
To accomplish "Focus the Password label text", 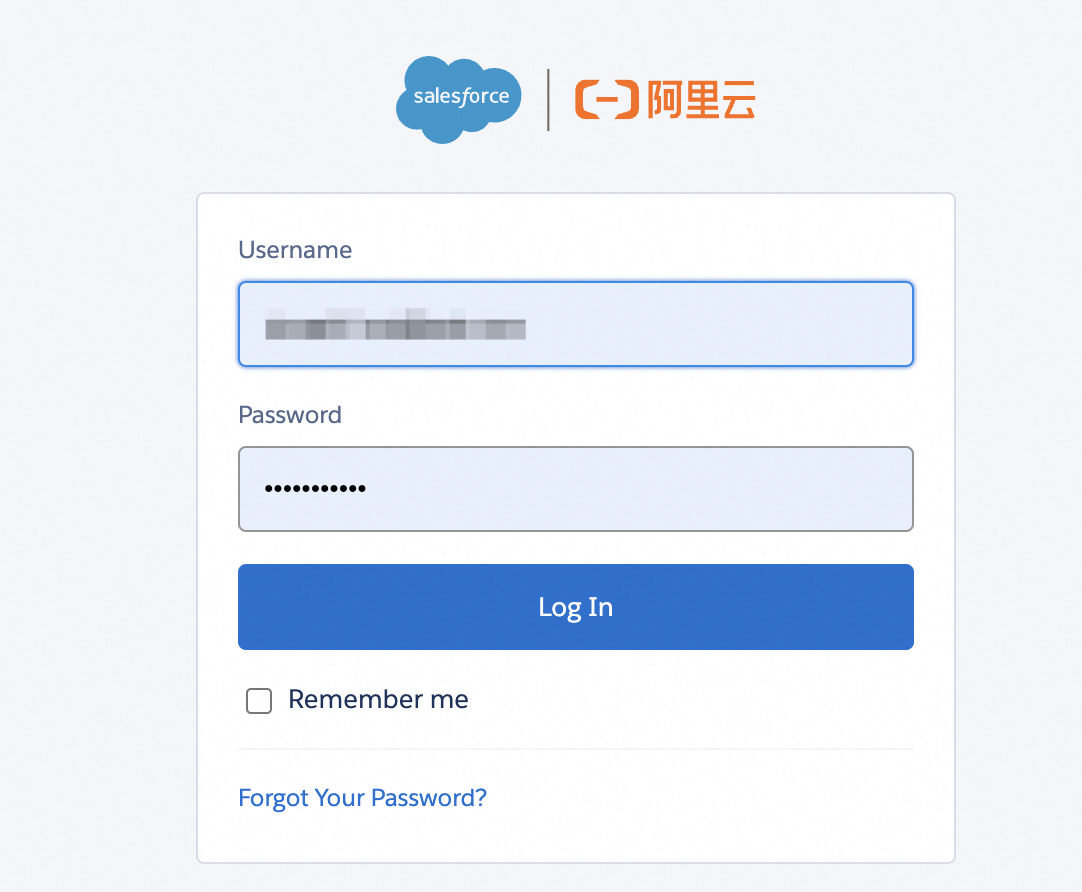I will 290,414.
